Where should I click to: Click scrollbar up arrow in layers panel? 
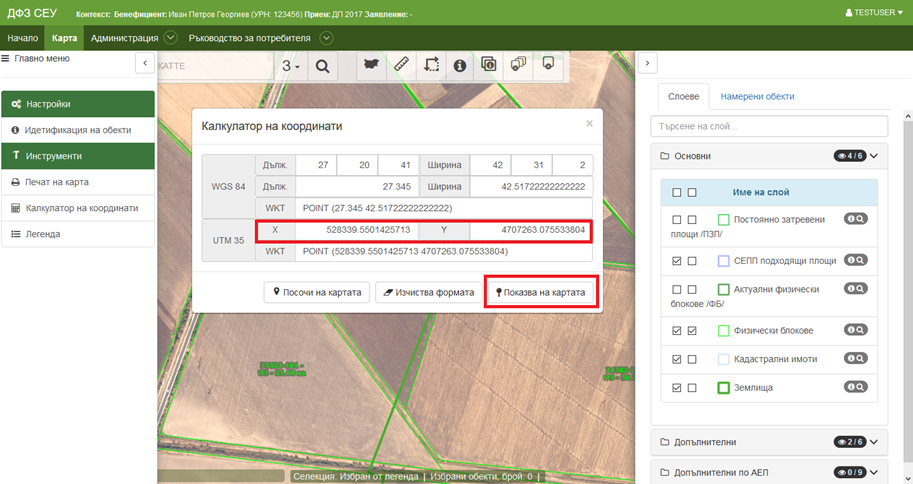coord(908,116)
